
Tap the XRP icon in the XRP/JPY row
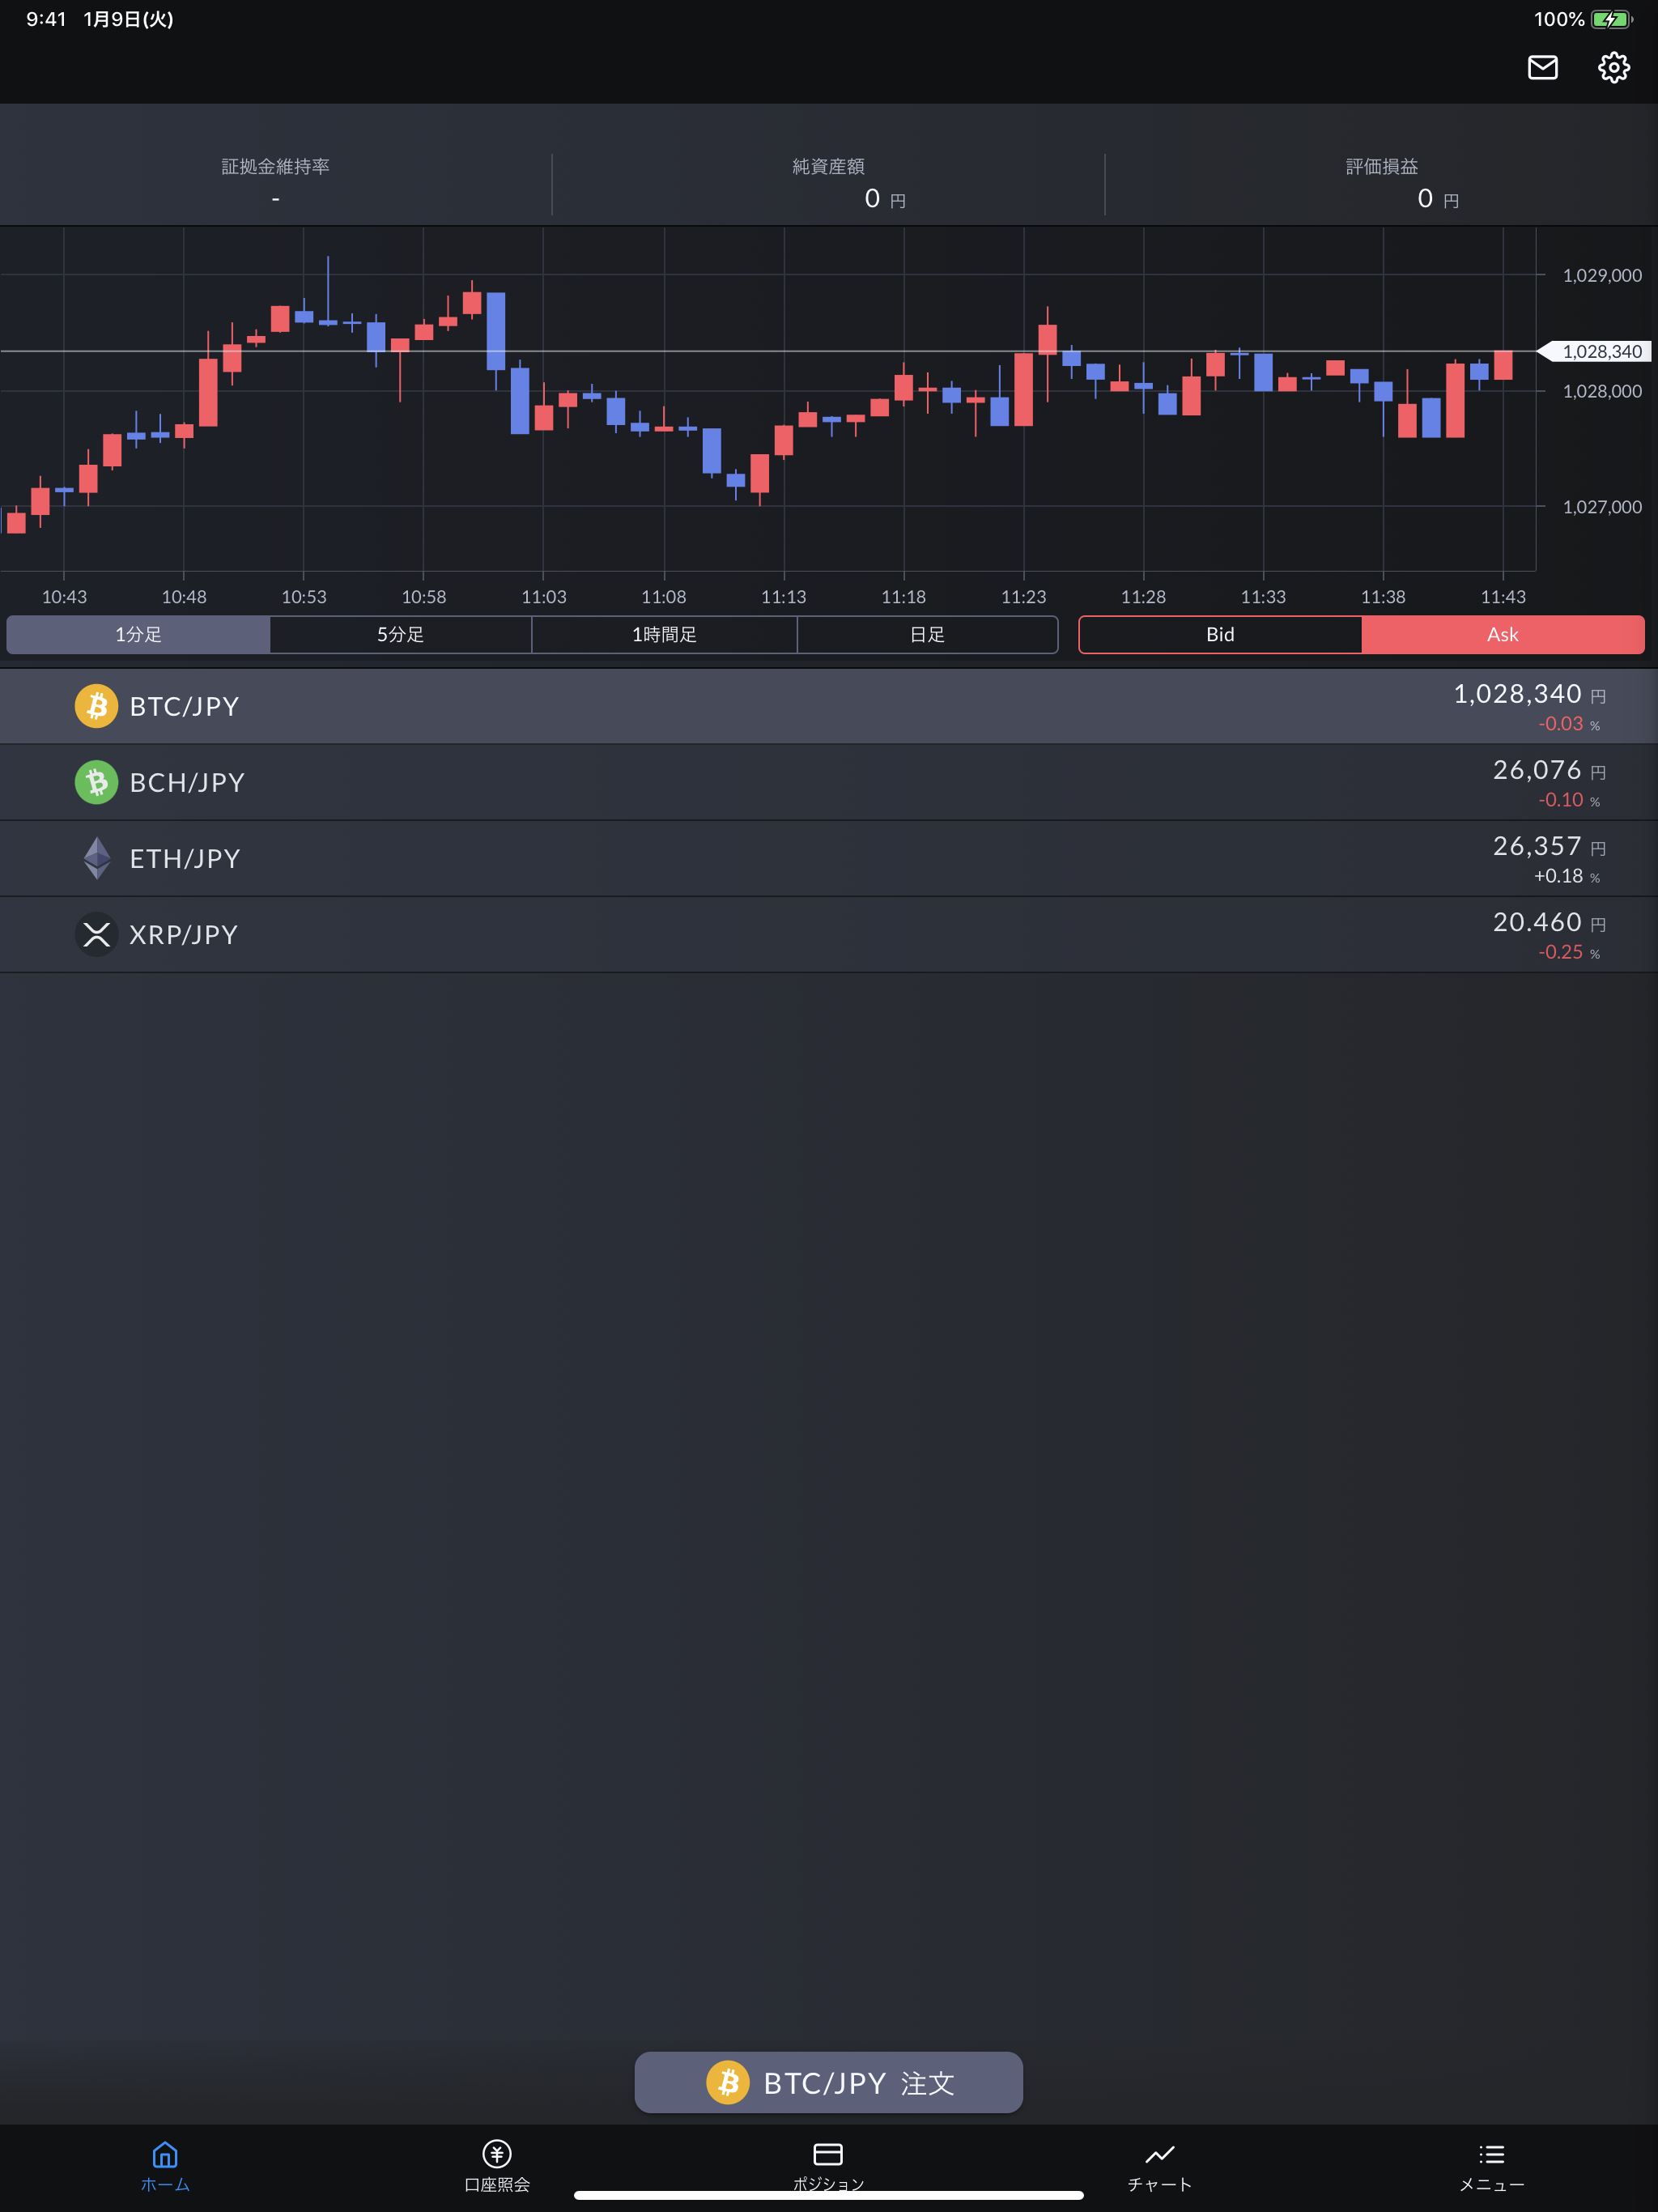pos(97,935)
